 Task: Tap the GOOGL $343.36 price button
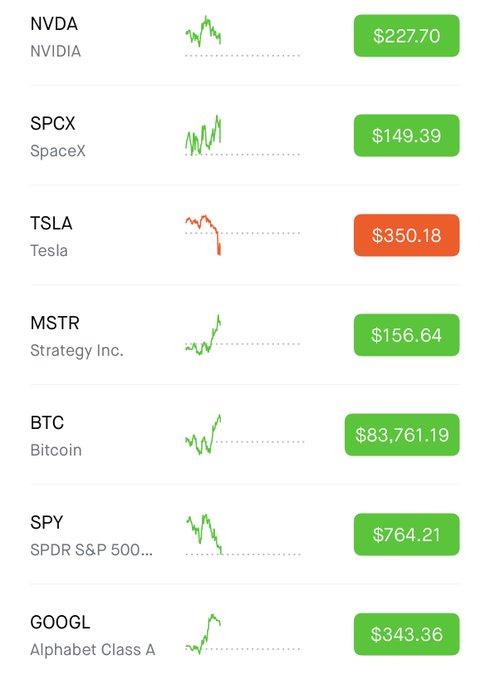pyautogui.click(x=406, y=634)
